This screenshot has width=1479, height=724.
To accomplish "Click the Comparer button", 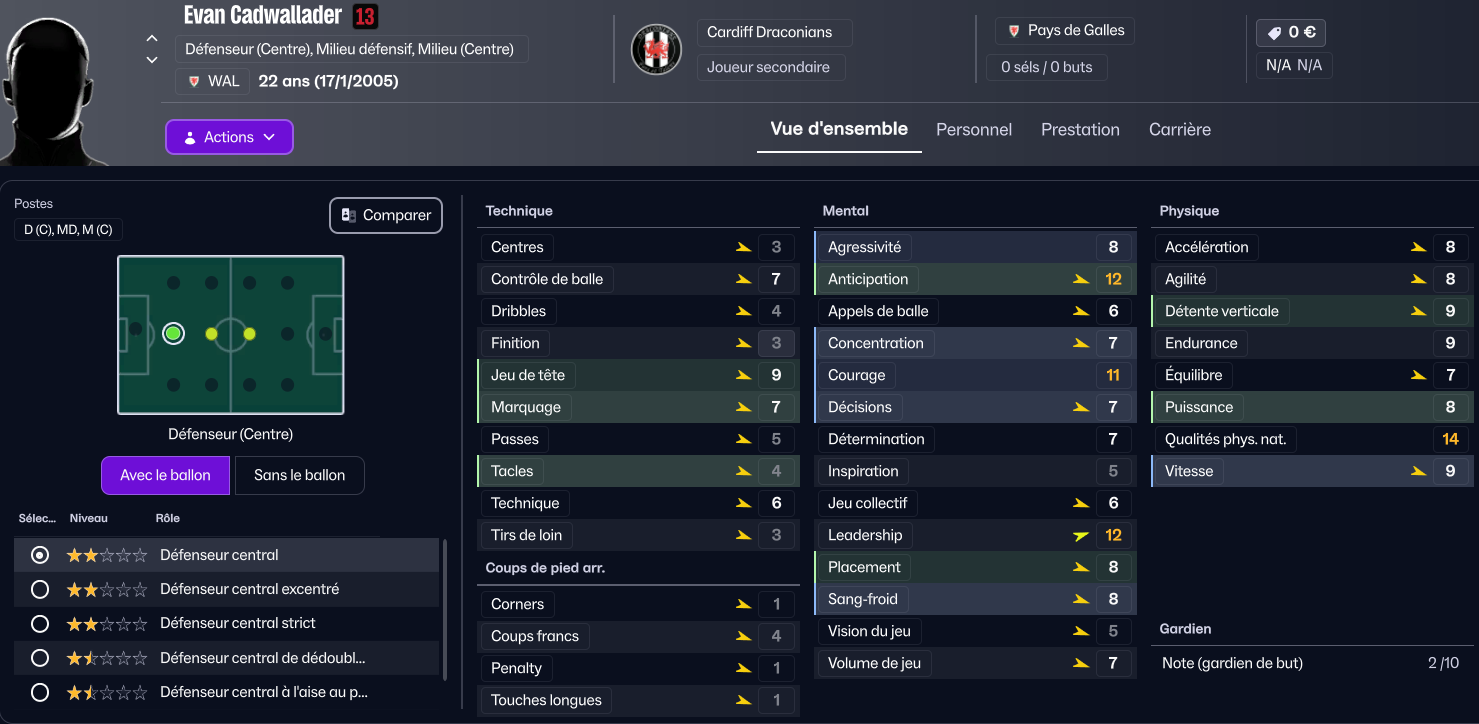I will click(x=386, y=215).
